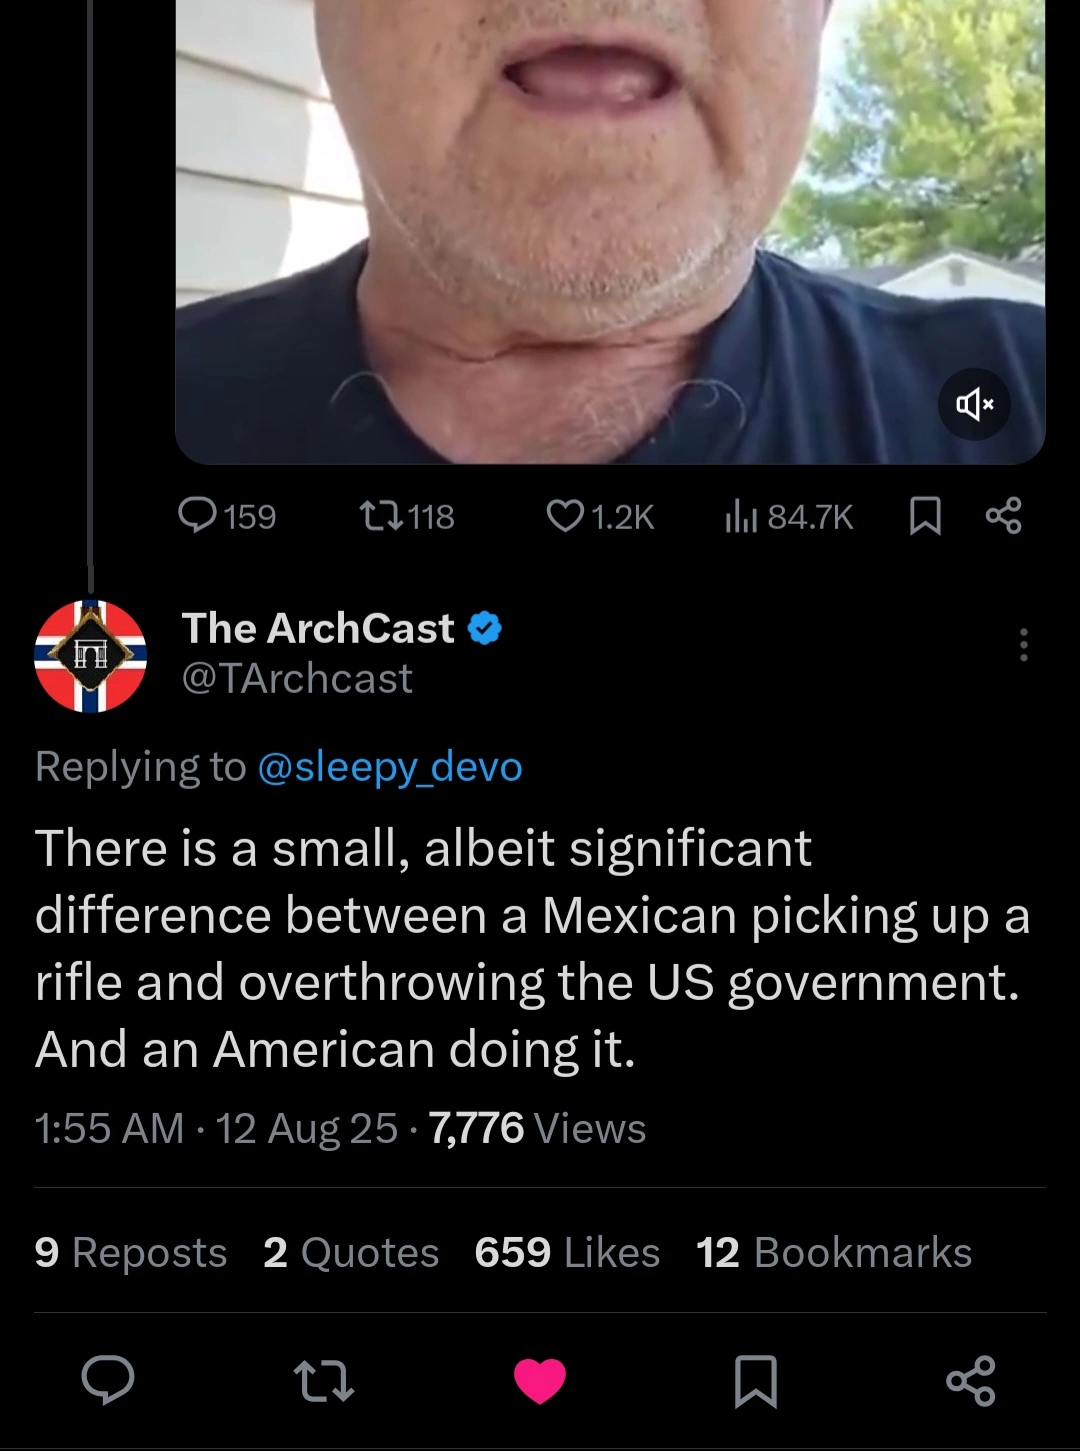Viewport: 1080px width, 1451px height.
Task: Open the @TArchcast handle
Action: tap(297, 678)
